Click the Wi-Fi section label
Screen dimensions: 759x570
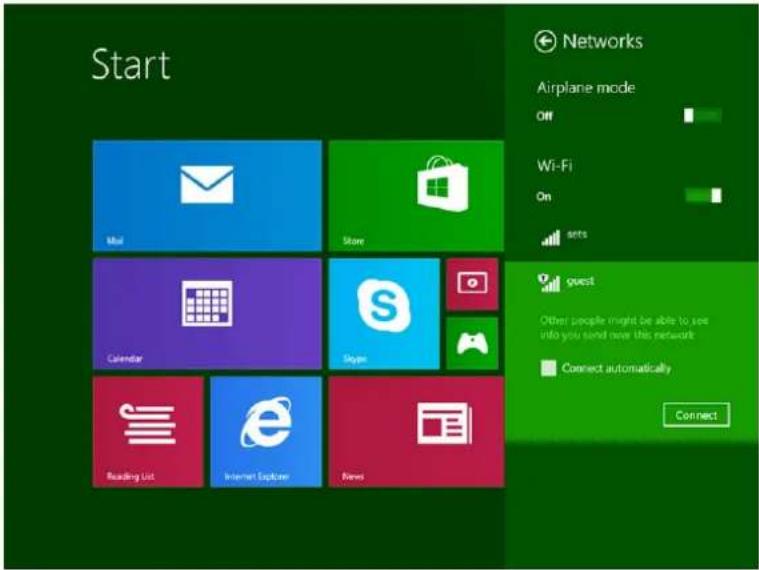(x=554, y=165)
